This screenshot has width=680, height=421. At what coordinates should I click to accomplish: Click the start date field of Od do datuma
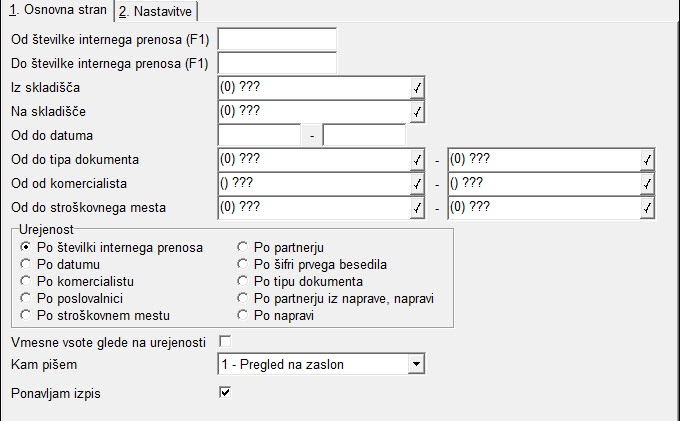click(259, 136)
